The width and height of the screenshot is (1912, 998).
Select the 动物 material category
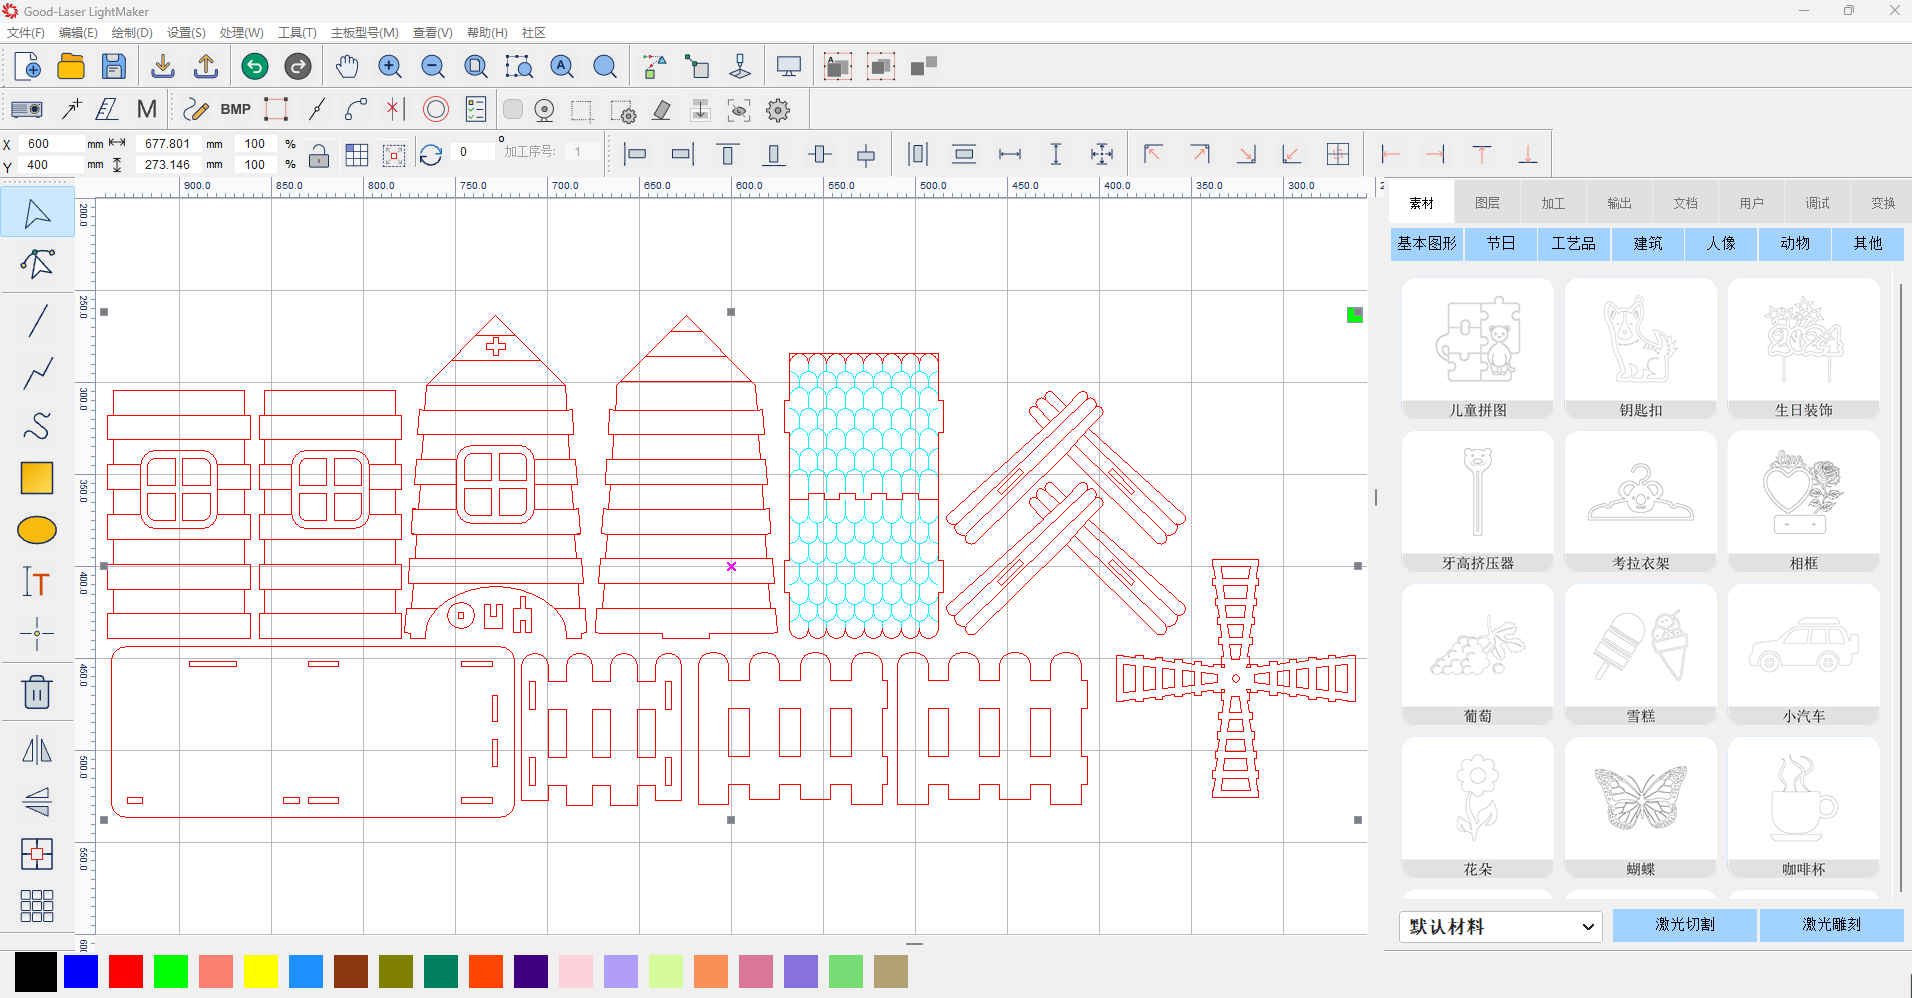point(1795,243)
